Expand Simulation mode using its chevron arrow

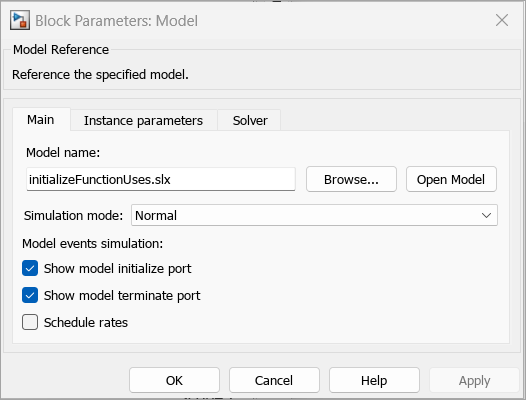(486, 215)
